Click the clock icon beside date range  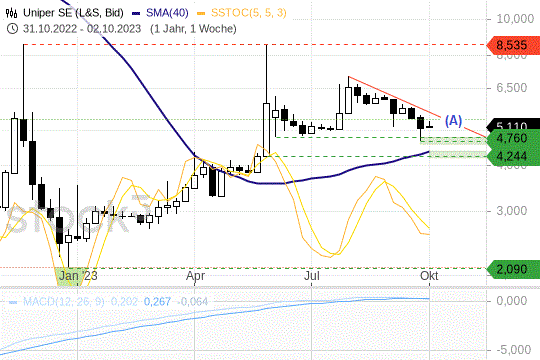12,29
